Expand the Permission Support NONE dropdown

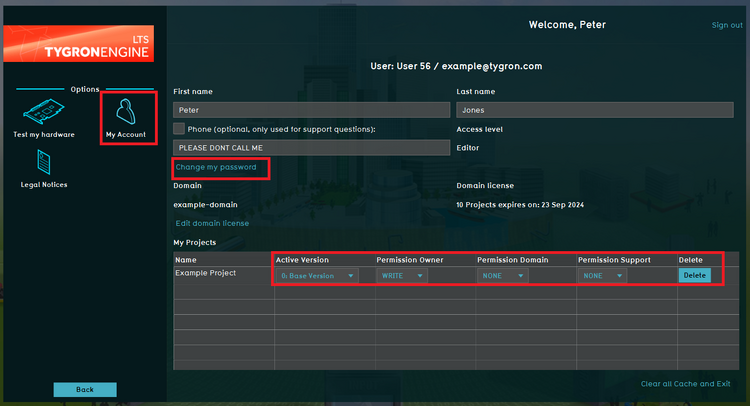pyautogui.click(x=604, y=276)
